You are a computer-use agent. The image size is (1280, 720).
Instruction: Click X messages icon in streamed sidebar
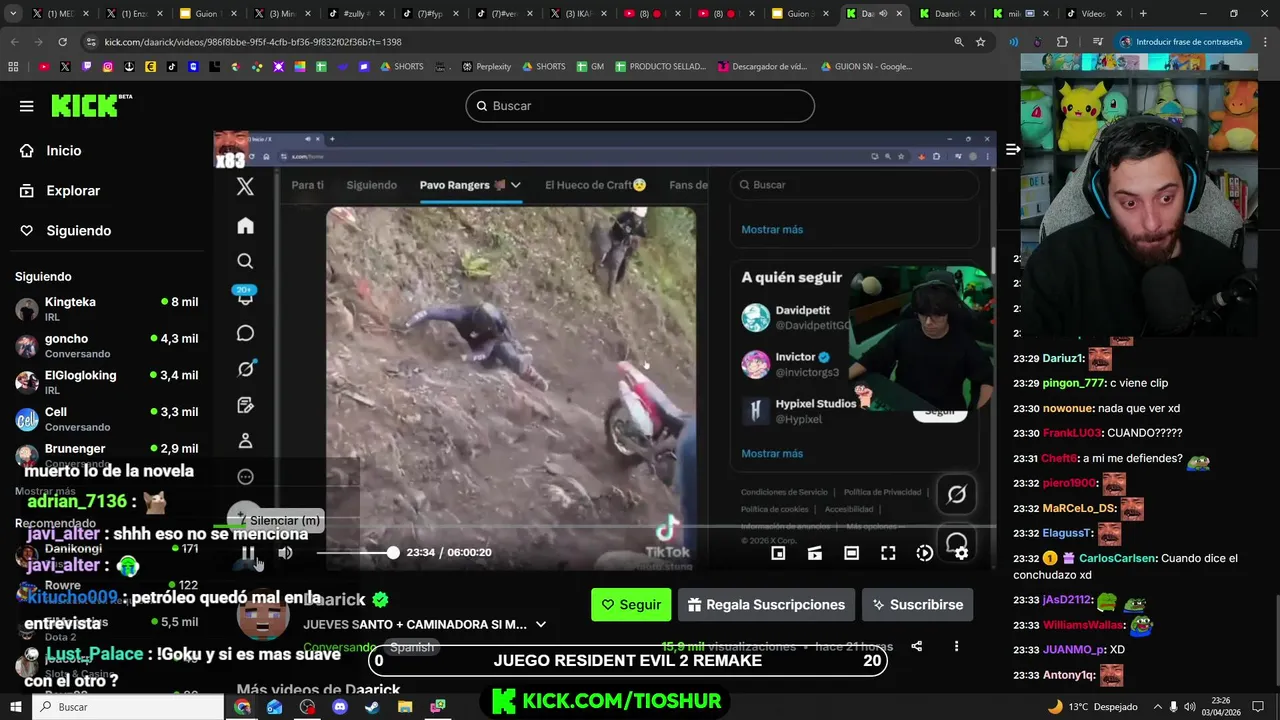point(245,333)
